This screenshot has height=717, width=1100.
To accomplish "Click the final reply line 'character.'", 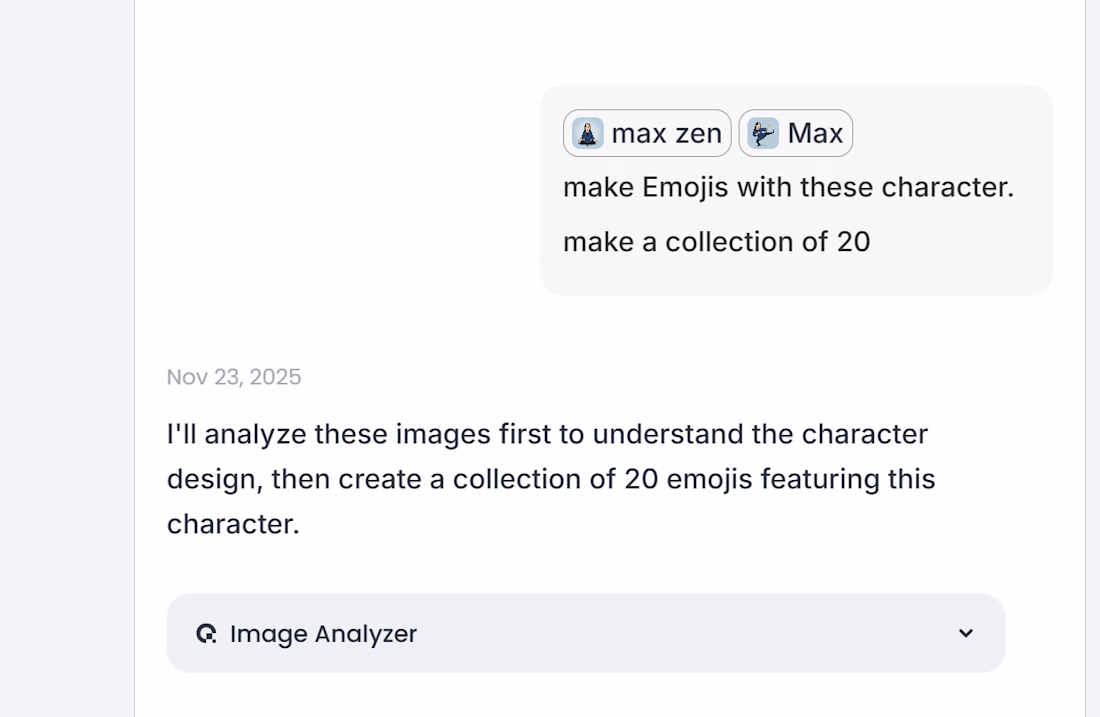I will (x=233, y=524).
